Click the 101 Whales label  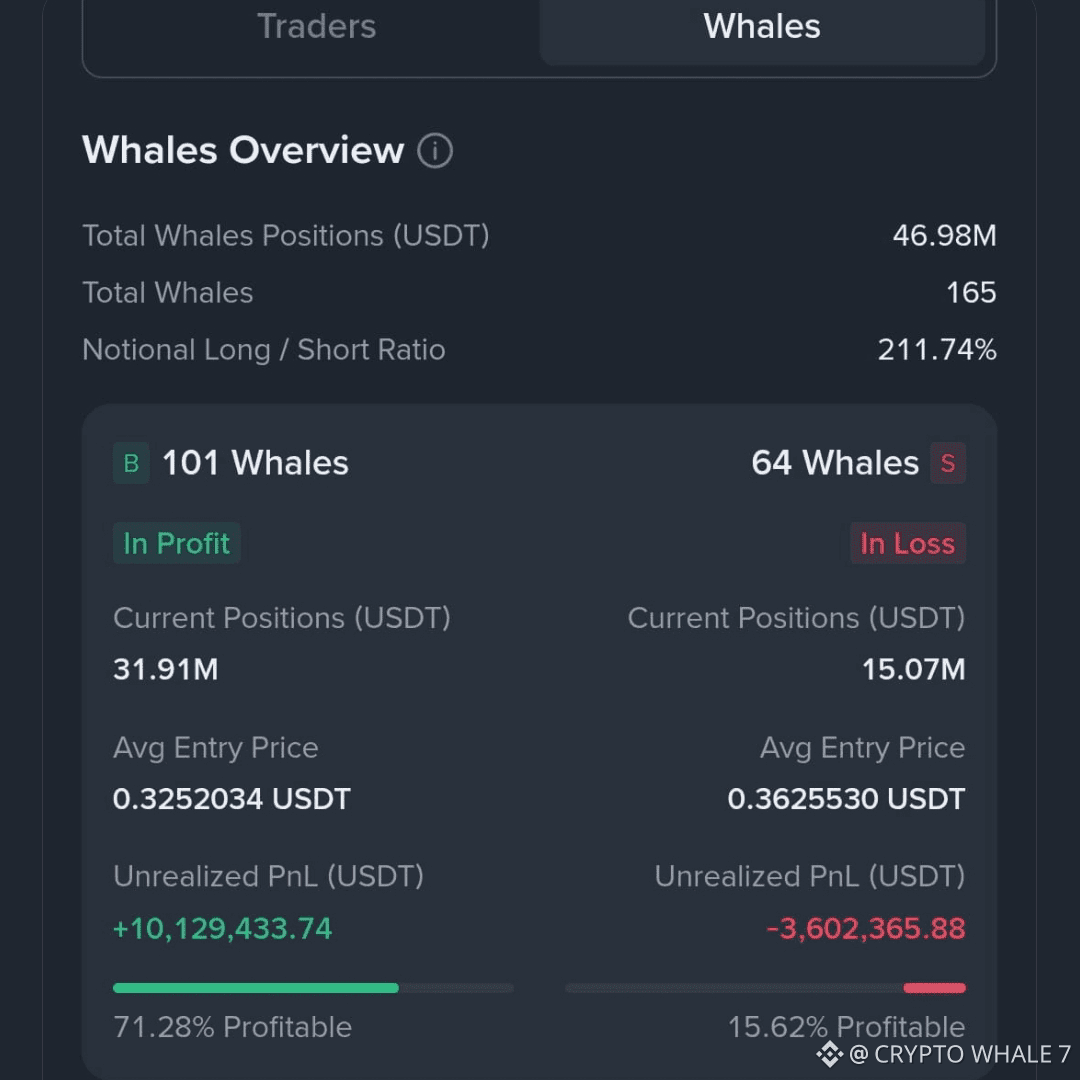[x=254, y=463]
